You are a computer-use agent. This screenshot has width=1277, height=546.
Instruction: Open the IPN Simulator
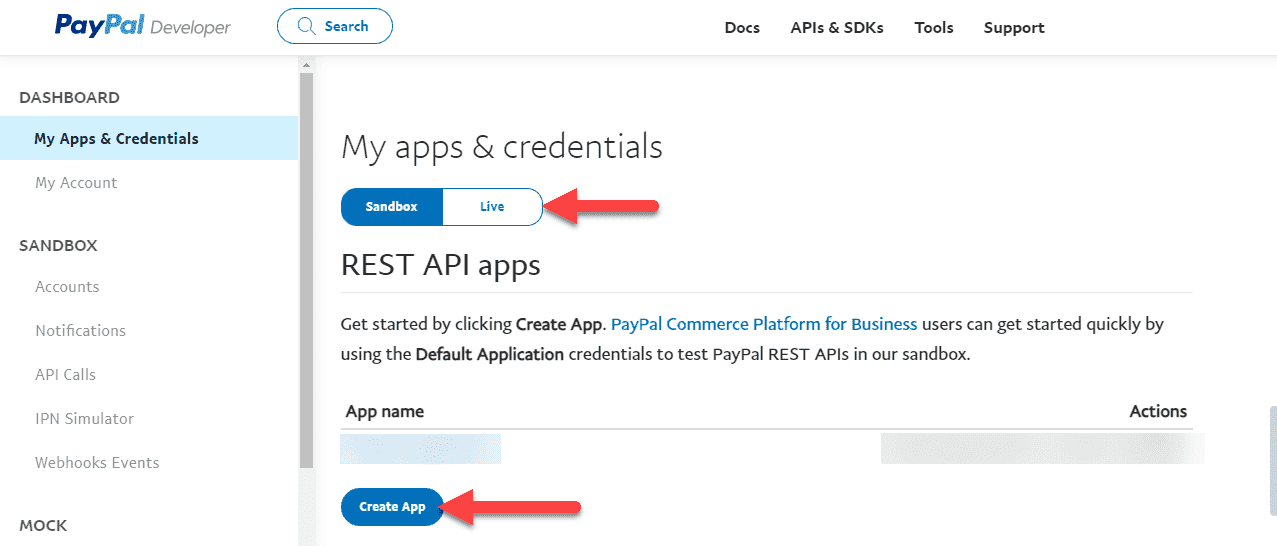coord(84,418)
